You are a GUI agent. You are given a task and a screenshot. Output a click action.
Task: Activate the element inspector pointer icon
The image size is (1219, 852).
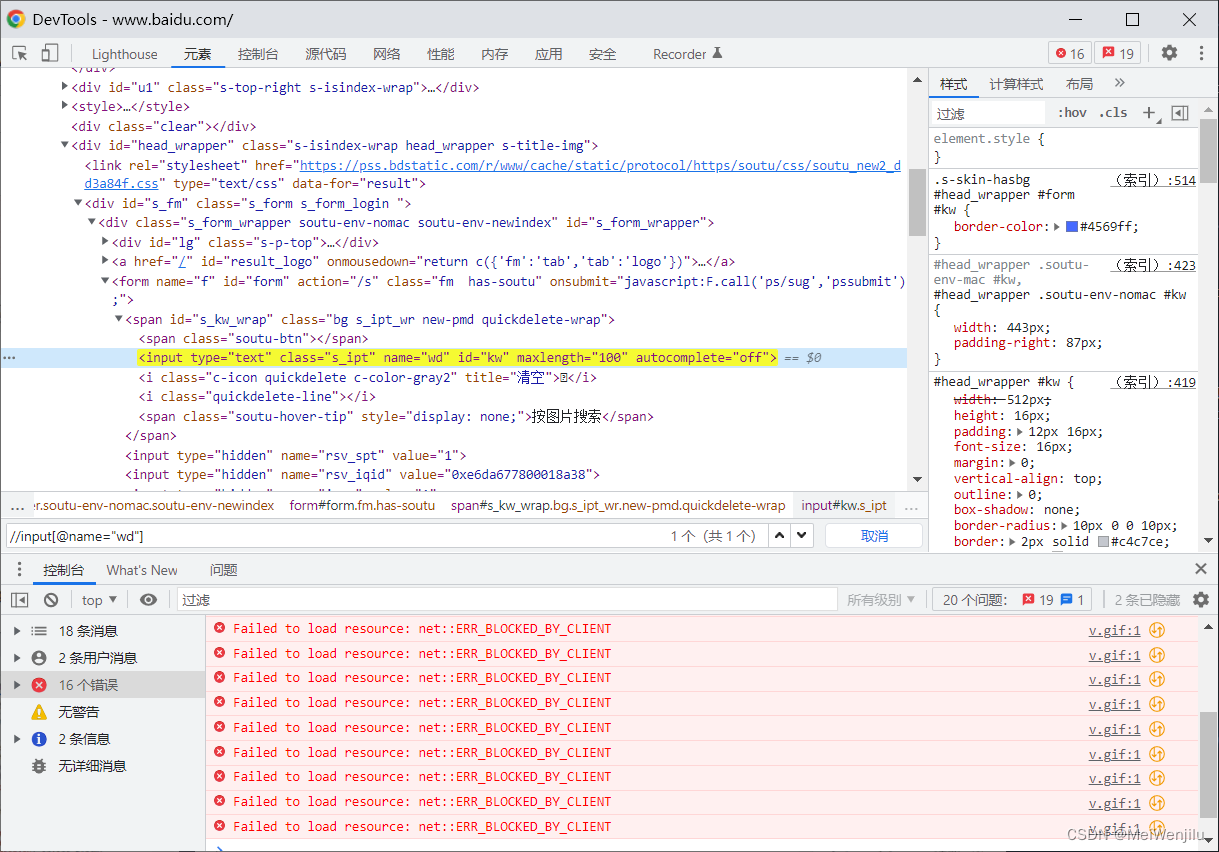[x=20, y=53]
